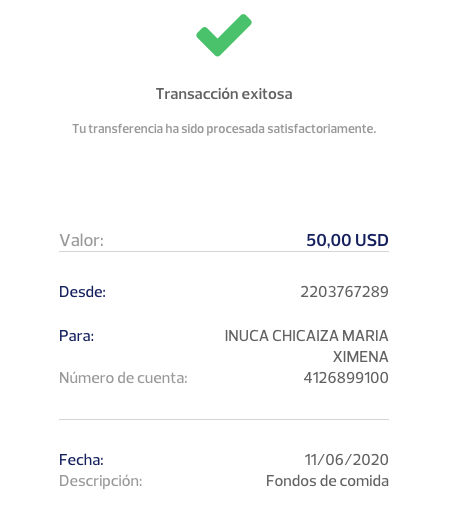Click the Desde label
Image resolution: width=474 pixels, height=506 pixels.
(x=82, y=292)
